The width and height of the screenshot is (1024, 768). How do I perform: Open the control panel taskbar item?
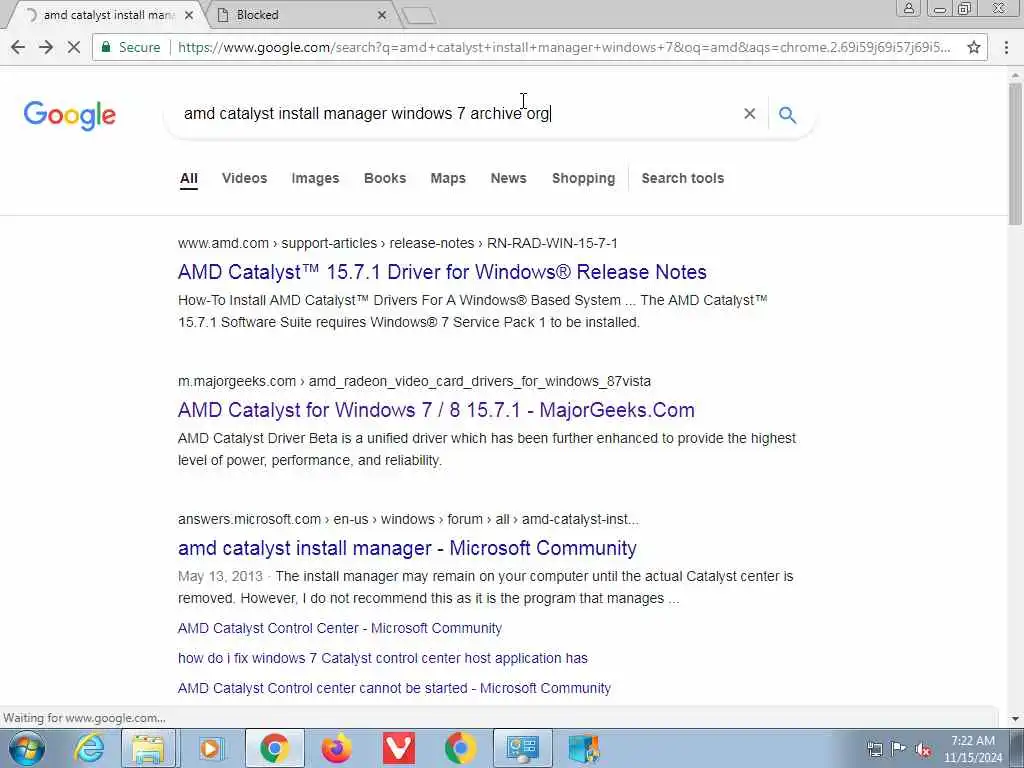[x=522, y=748]
